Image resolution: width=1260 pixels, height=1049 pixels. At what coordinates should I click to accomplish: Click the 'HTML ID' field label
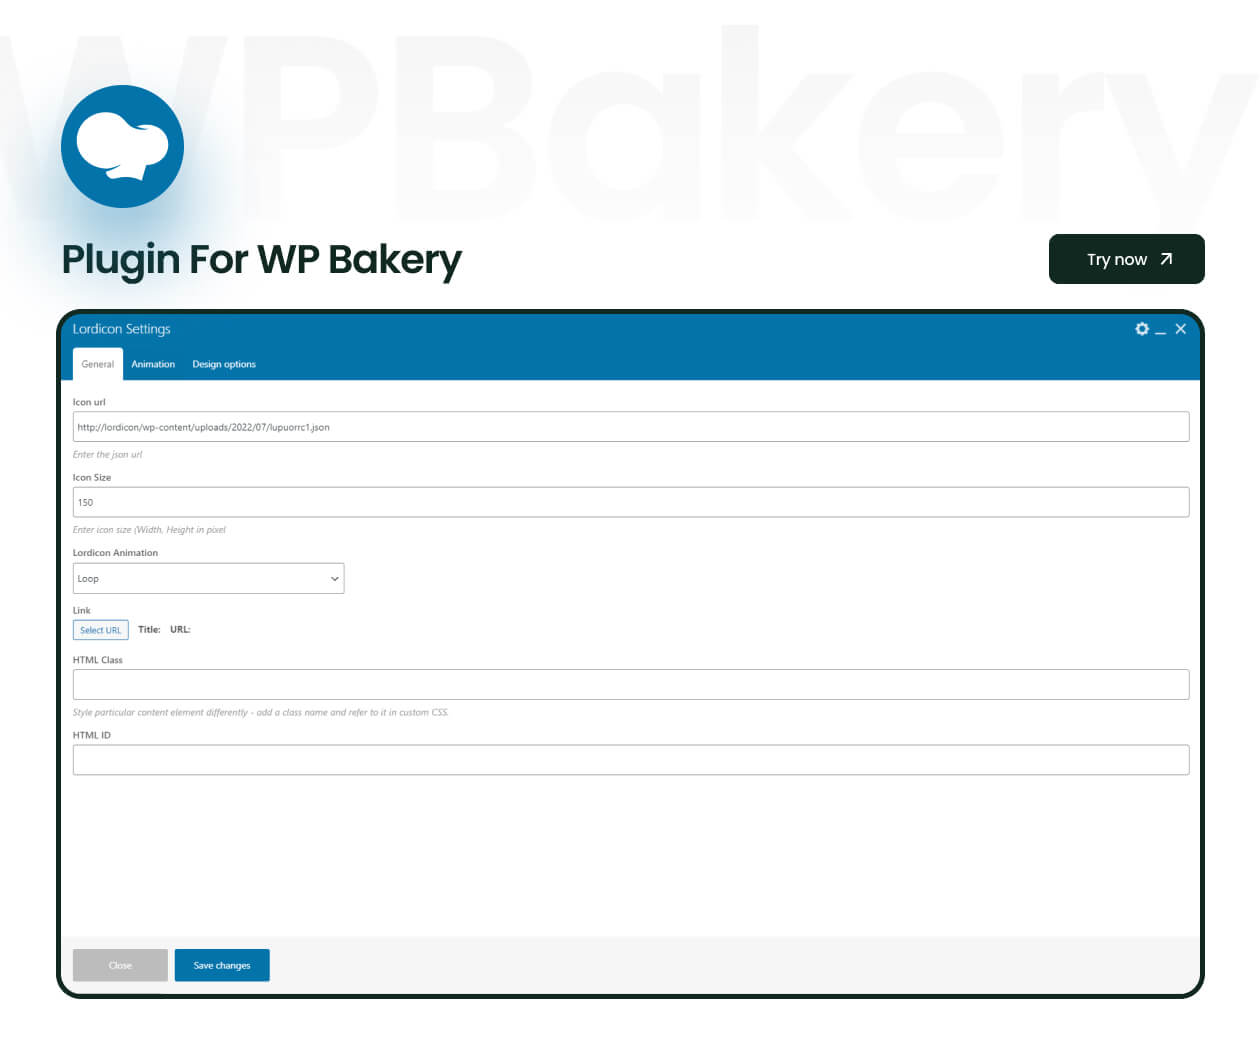(92, 735)
